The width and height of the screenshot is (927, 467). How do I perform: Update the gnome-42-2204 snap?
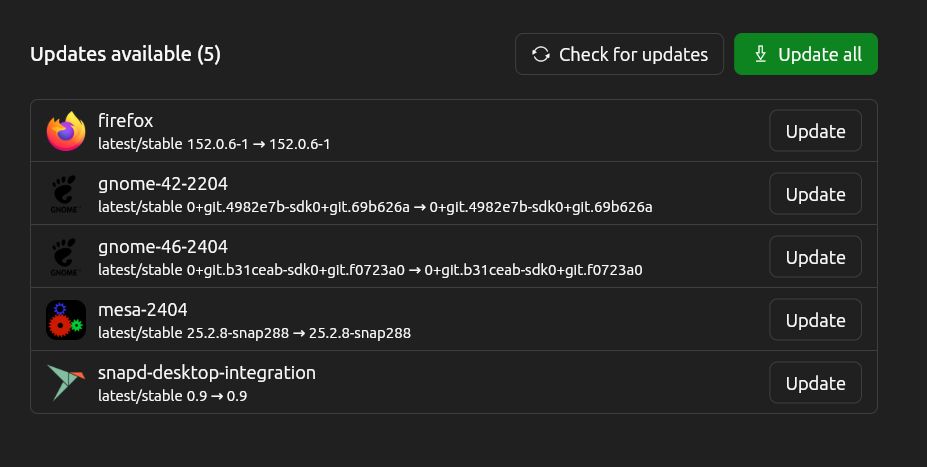(x=815, y=194)
